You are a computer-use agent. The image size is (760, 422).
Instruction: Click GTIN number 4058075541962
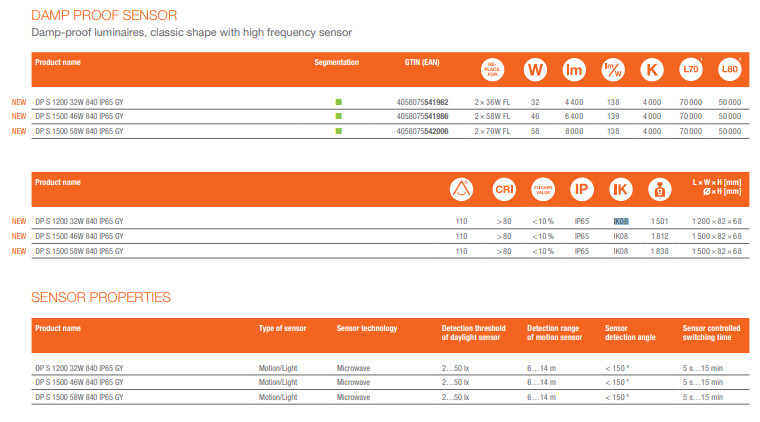422,102
